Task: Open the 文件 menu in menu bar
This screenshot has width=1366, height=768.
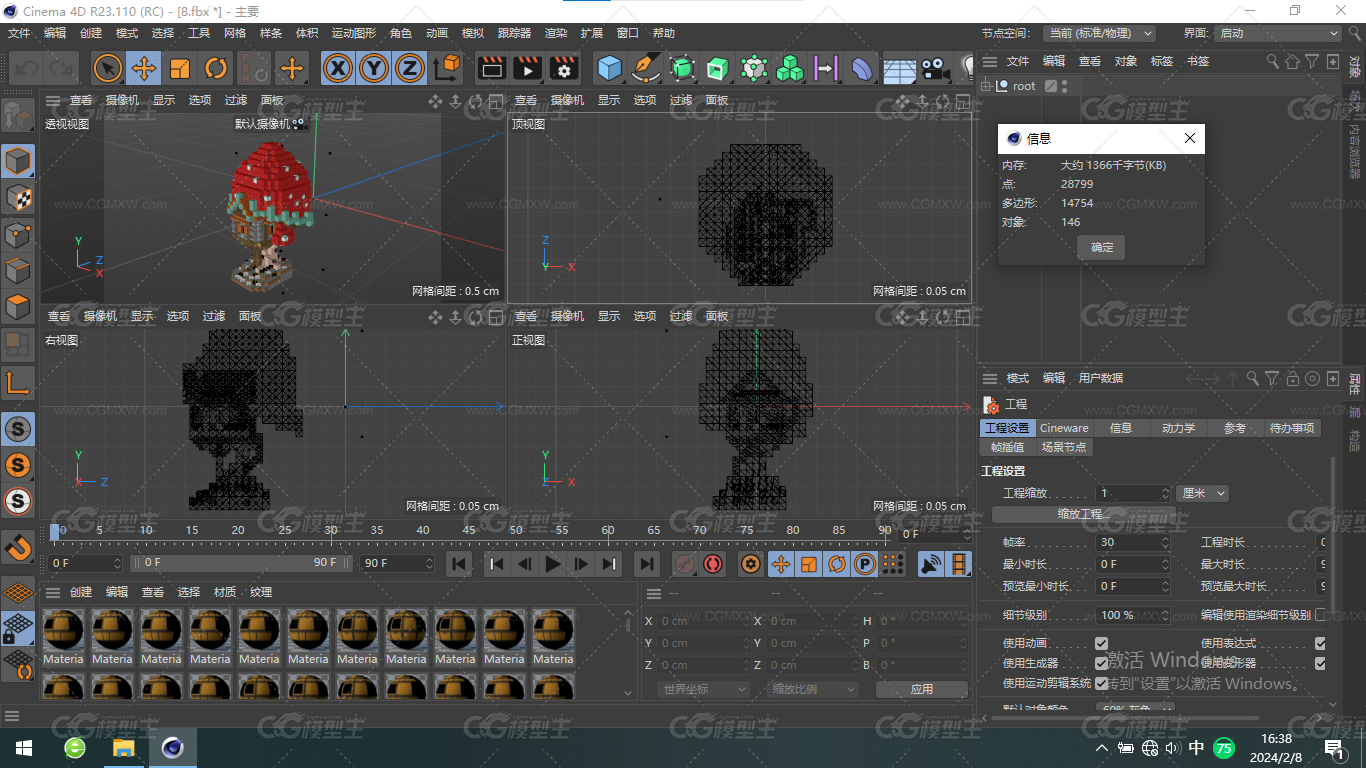Action: coord(19,33)
